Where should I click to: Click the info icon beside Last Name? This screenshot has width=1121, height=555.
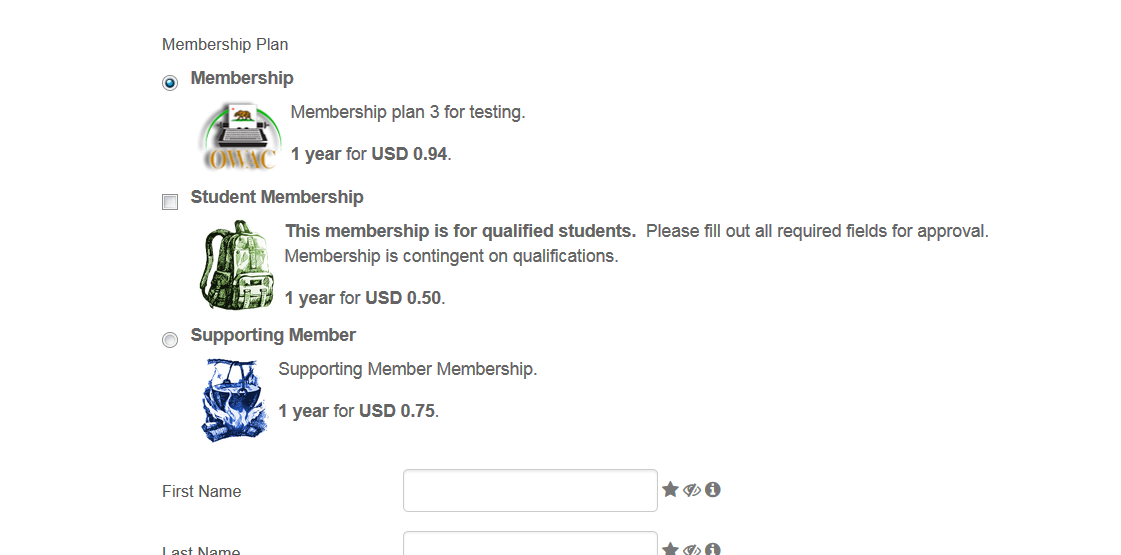coord(713,549)
